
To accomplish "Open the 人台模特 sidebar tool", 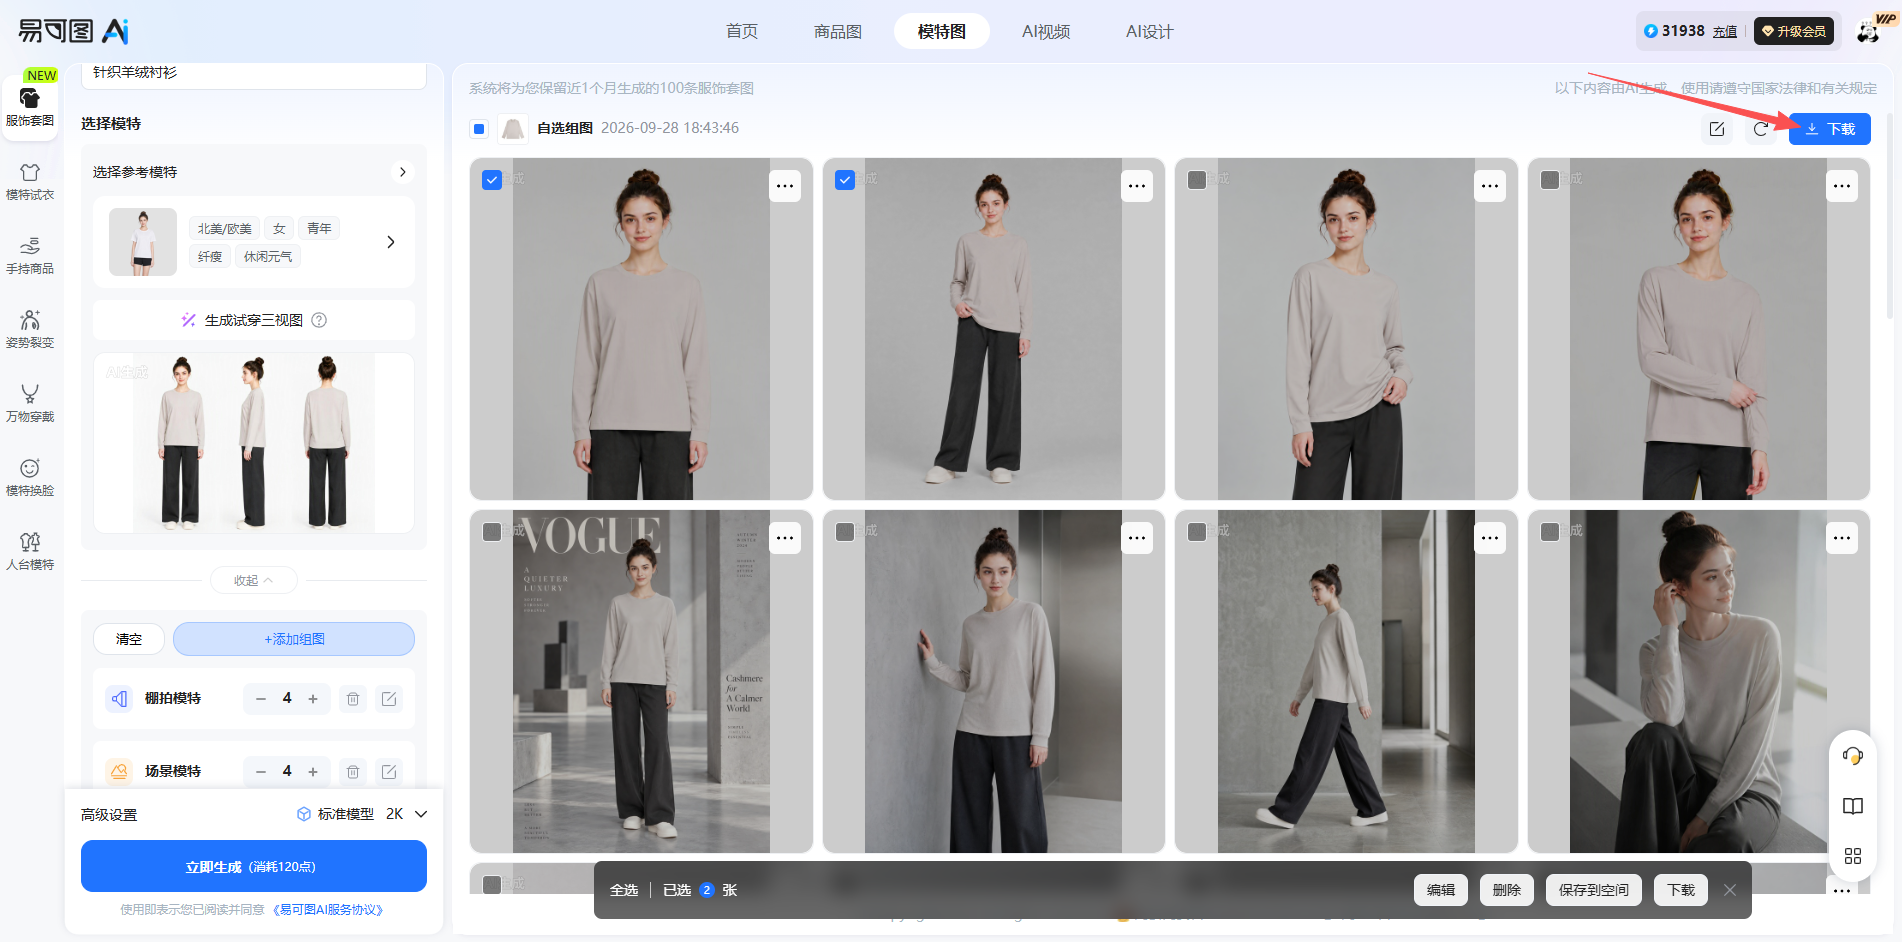I will [x=30, y=552].
